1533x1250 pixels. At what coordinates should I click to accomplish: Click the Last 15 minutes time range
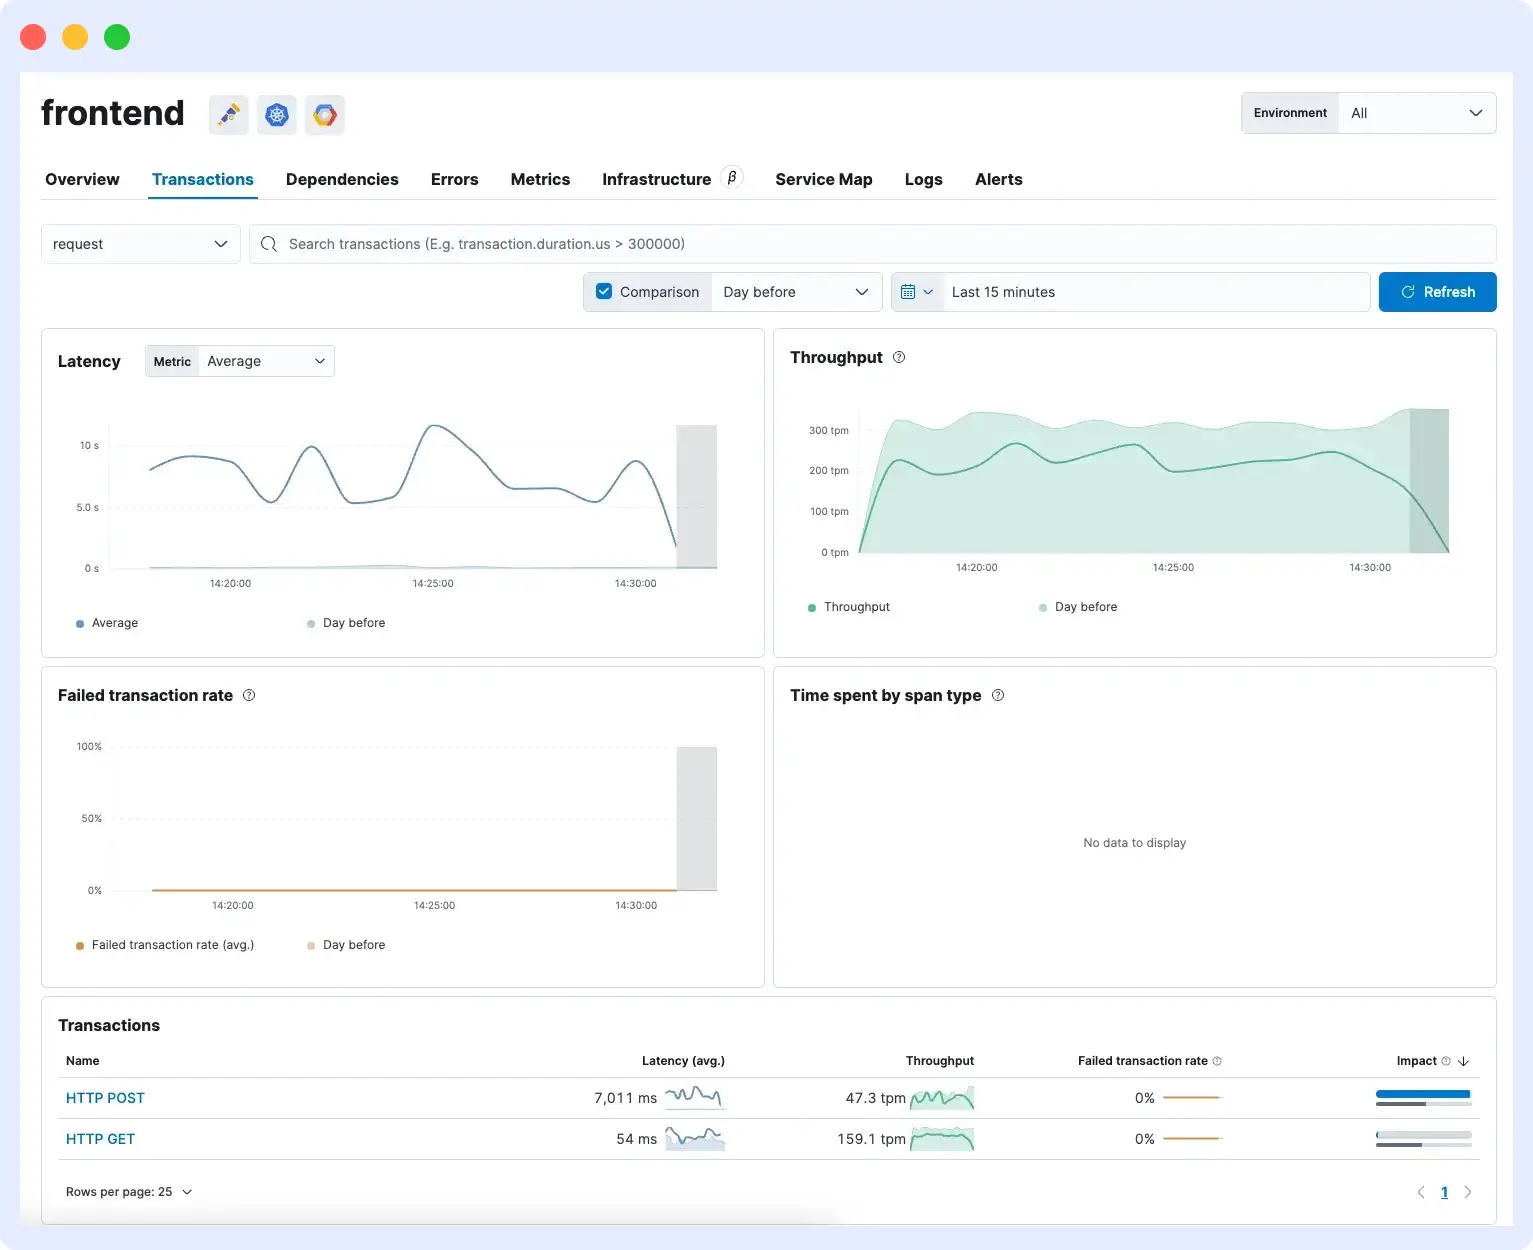pyautogui.click(x=1157, y=292)
